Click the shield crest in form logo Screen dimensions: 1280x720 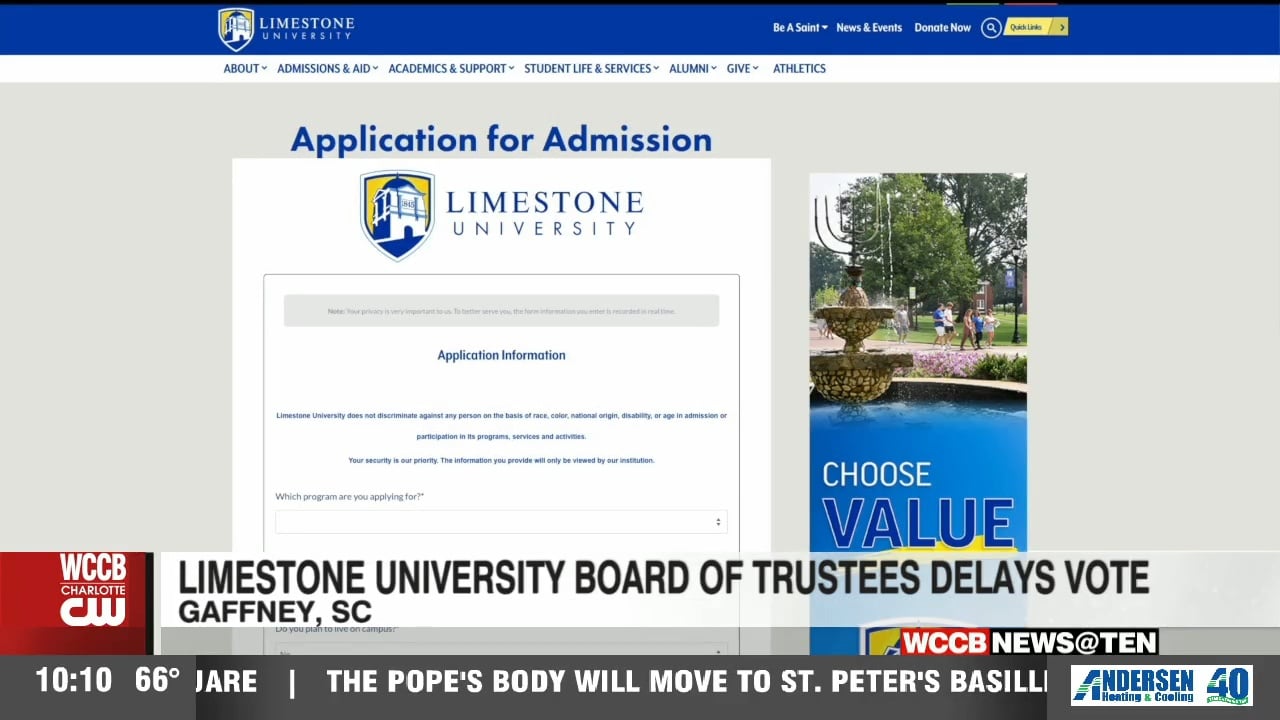click(397, 215)
